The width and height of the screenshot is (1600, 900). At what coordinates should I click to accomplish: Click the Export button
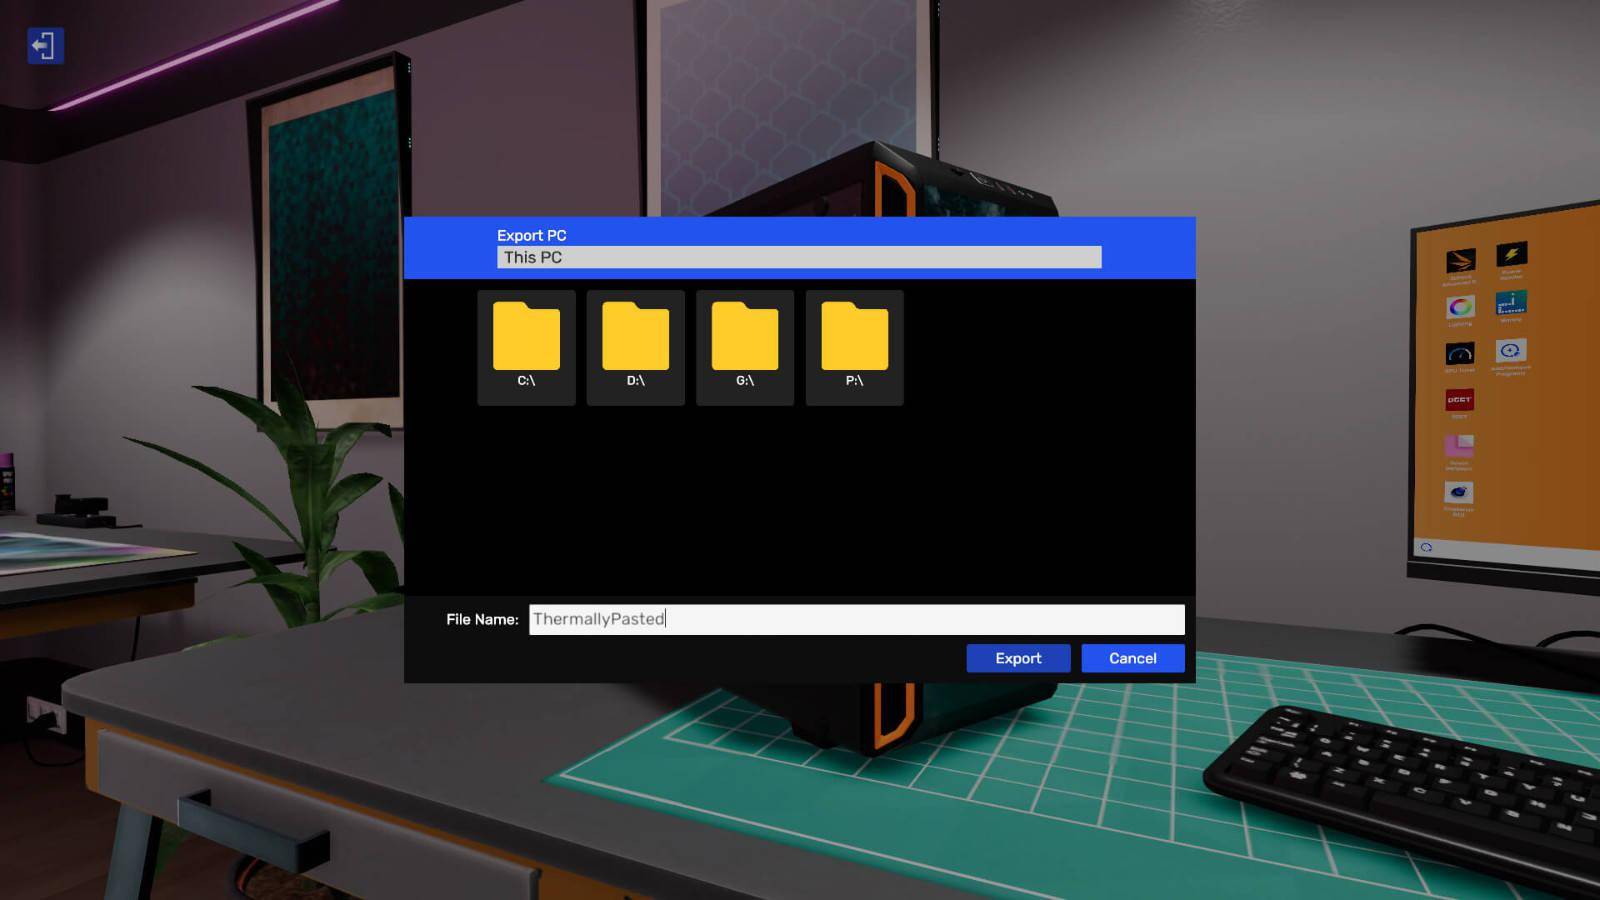pyautogui.click(x=1017, y=658)
